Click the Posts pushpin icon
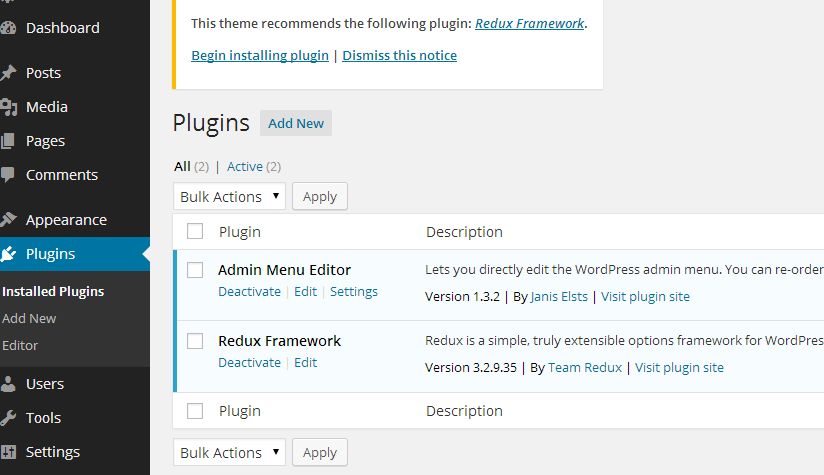 coord(8,73)
